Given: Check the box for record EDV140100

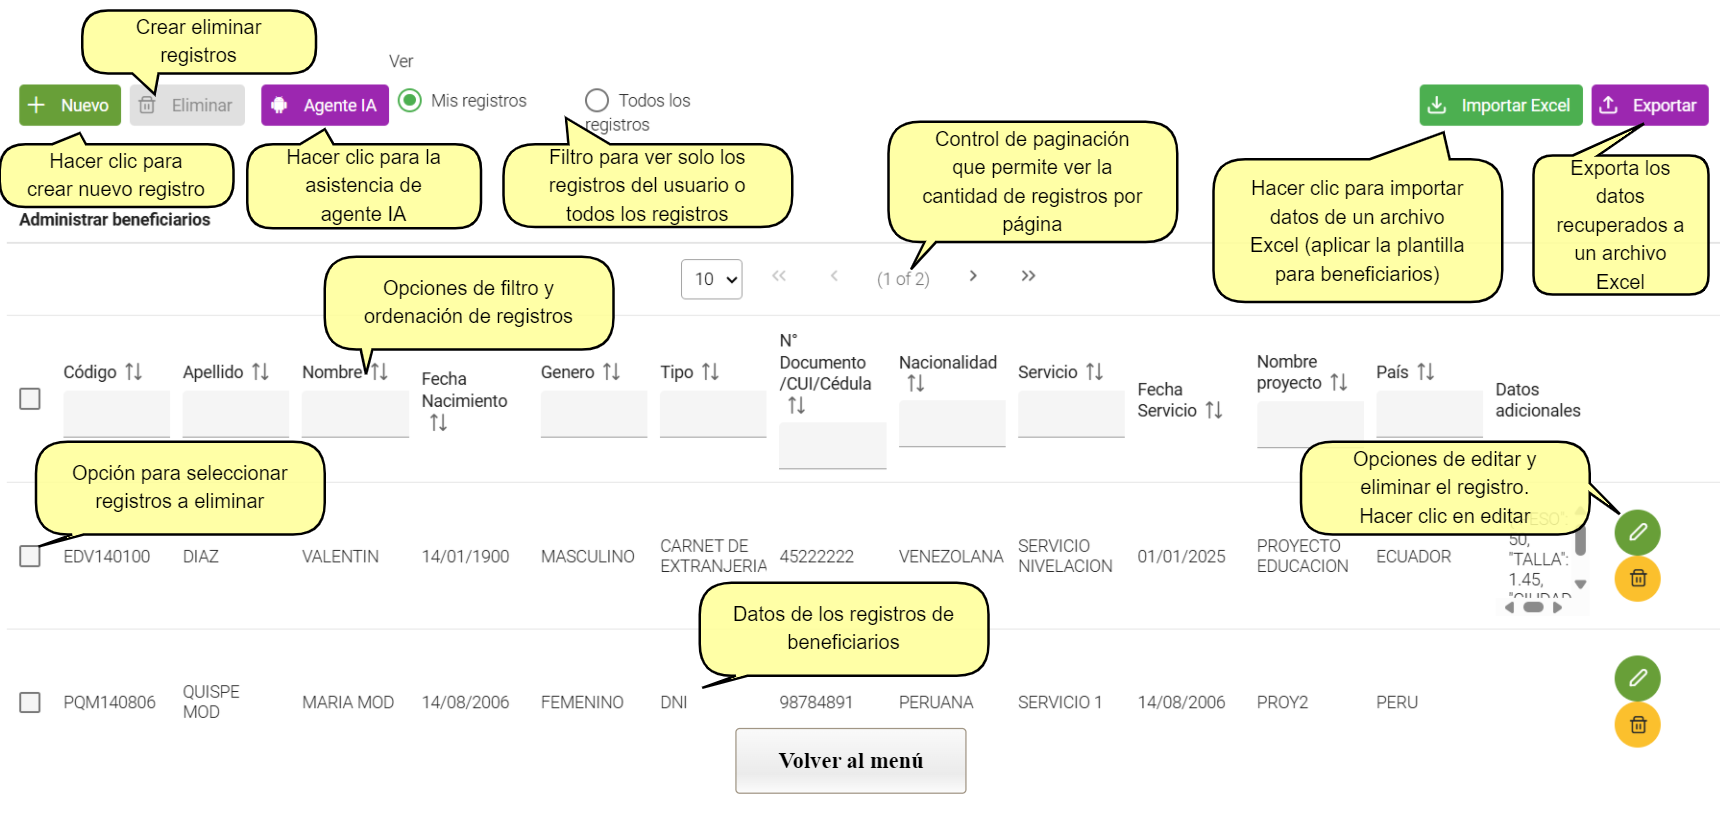Looking at the screenshot, I should click(x=30, y=556).
